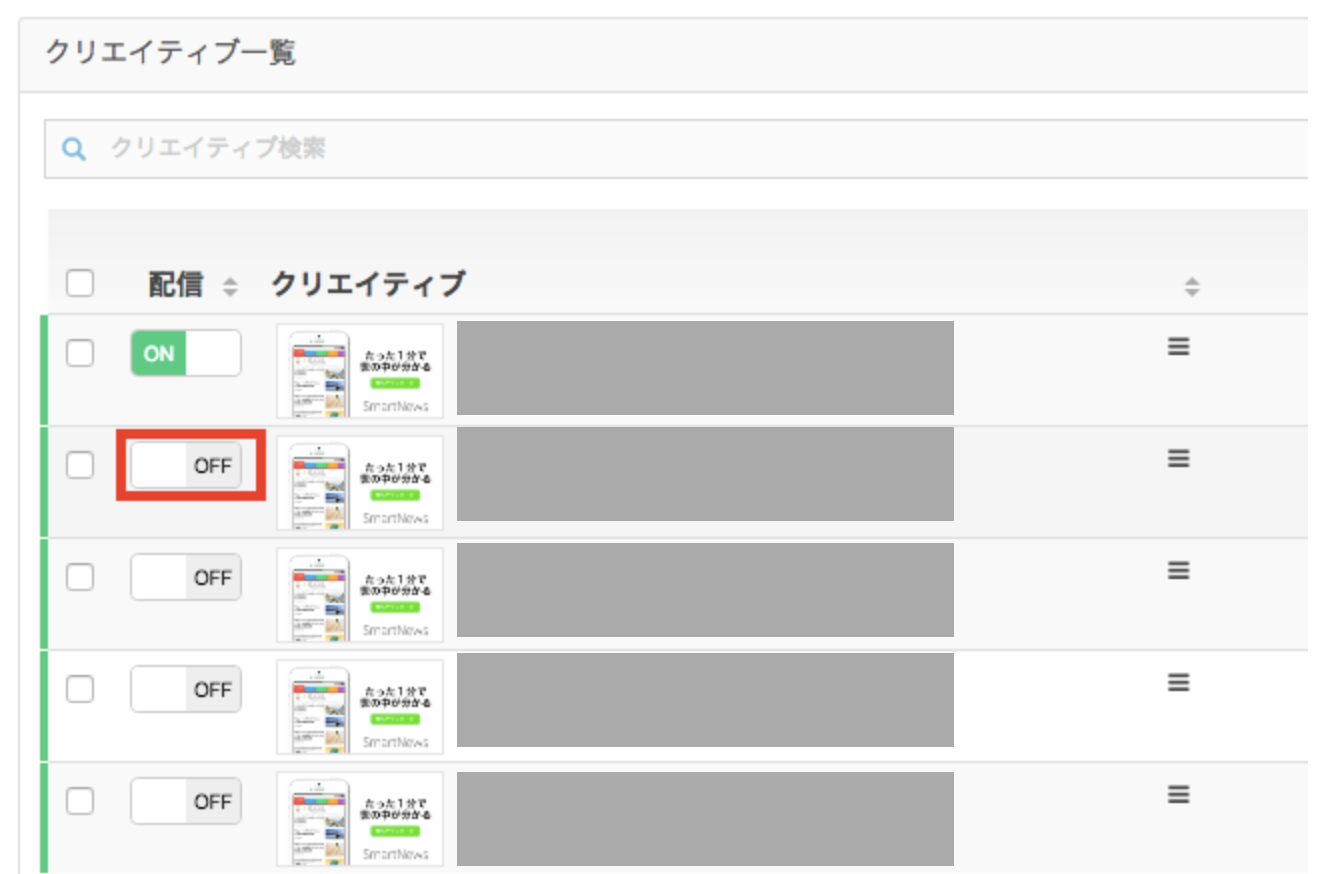The image size is (1318, 874).
Task: Enable the highlighted OFF toggle in second row
Action: (x=186, y=465)
